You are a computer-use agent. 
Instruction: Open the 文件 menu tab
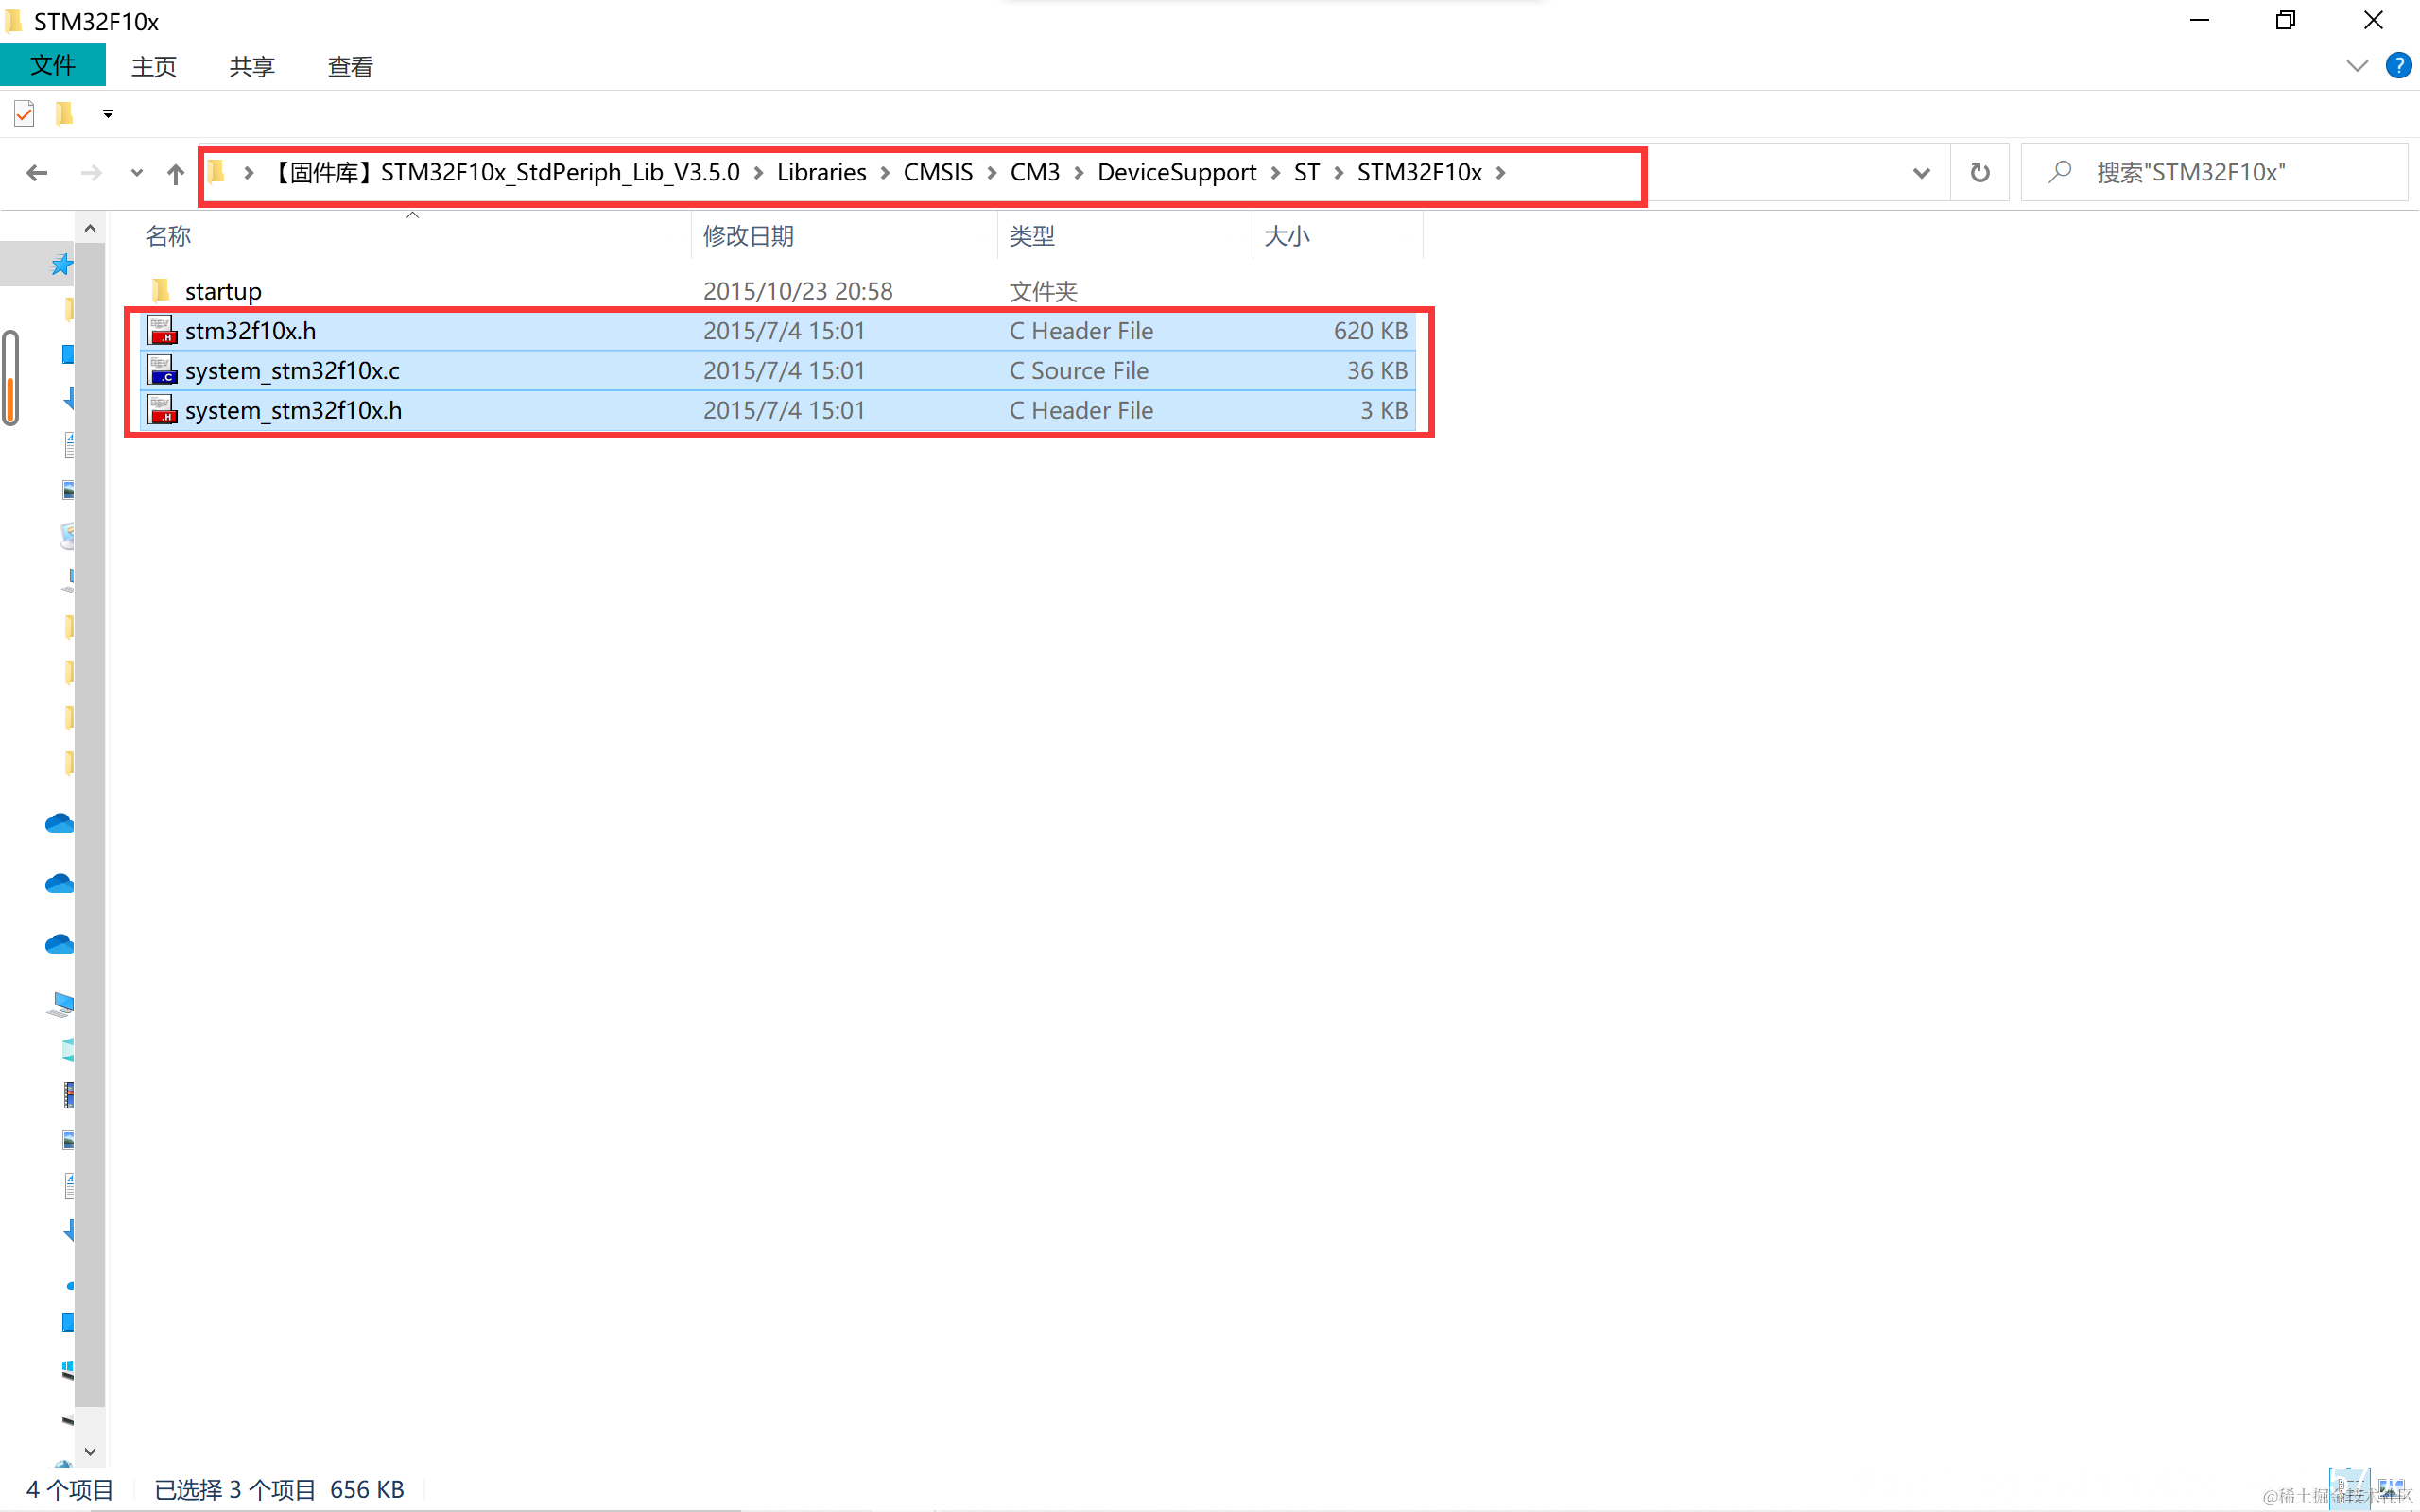point(52,66)
